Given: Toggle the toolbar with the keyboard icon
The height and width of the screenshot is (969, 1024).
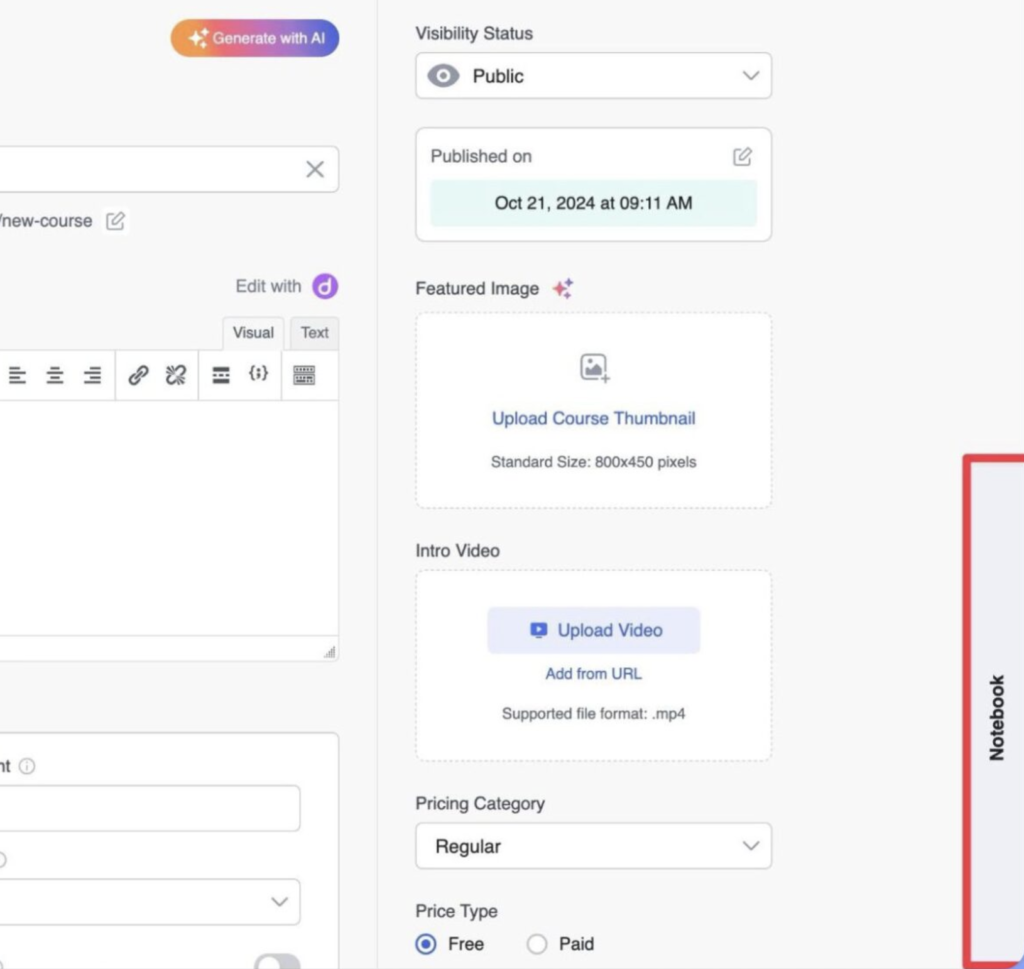Looking at the screenshot, I should point(304,375).
